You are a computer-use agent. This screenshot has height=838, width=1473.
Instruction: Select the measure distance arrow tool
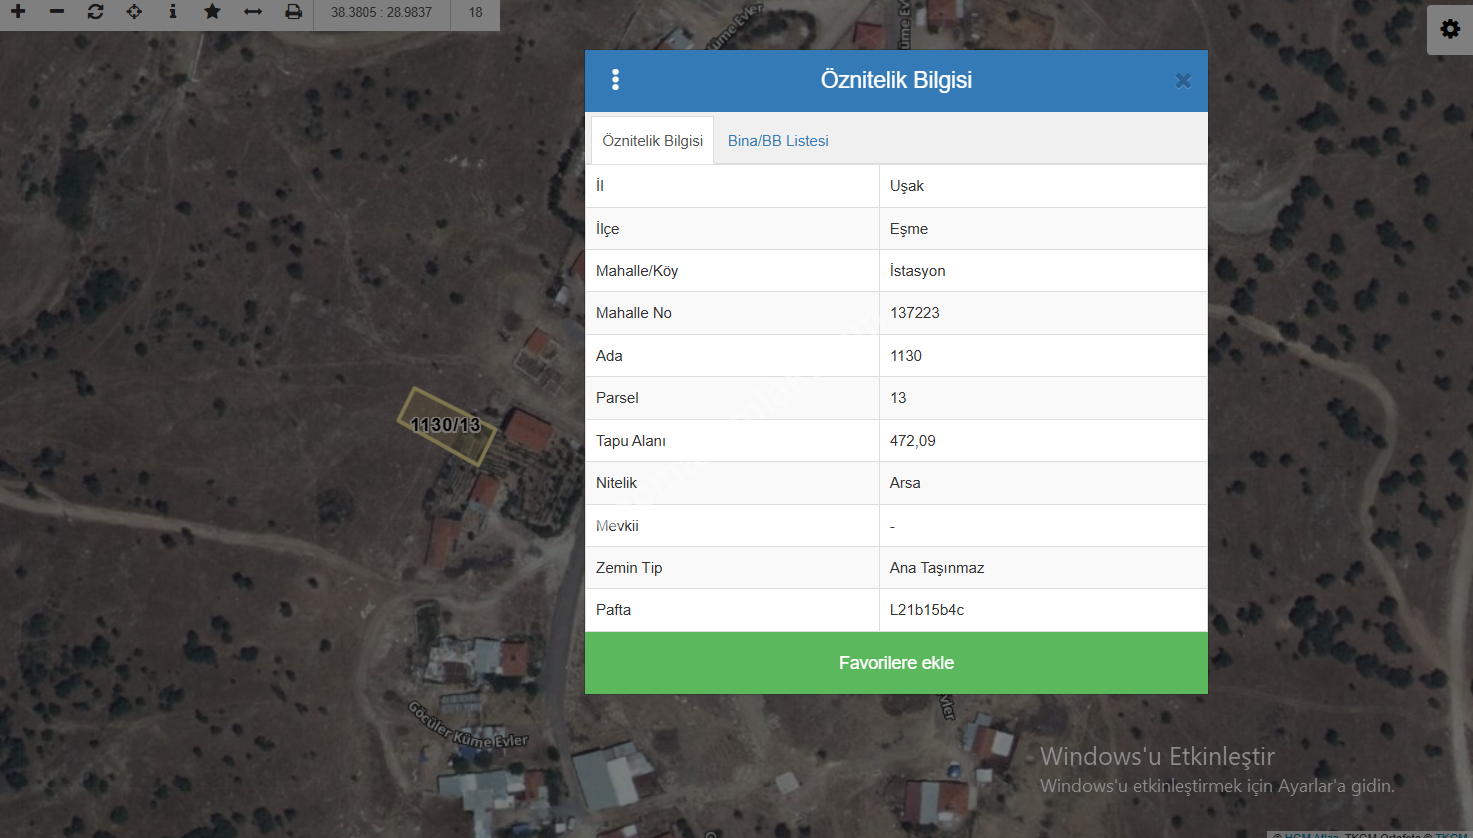[x=253, y=12]
